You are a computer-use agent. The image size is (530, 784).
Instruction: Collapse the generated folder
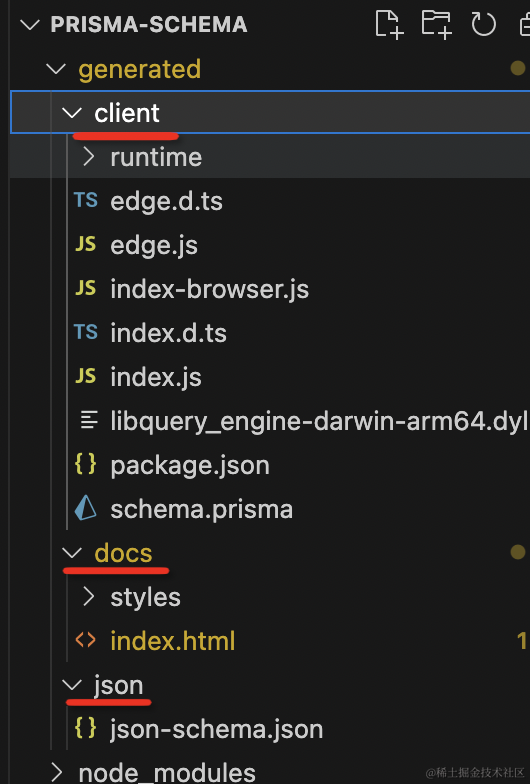tap(56, 68)
